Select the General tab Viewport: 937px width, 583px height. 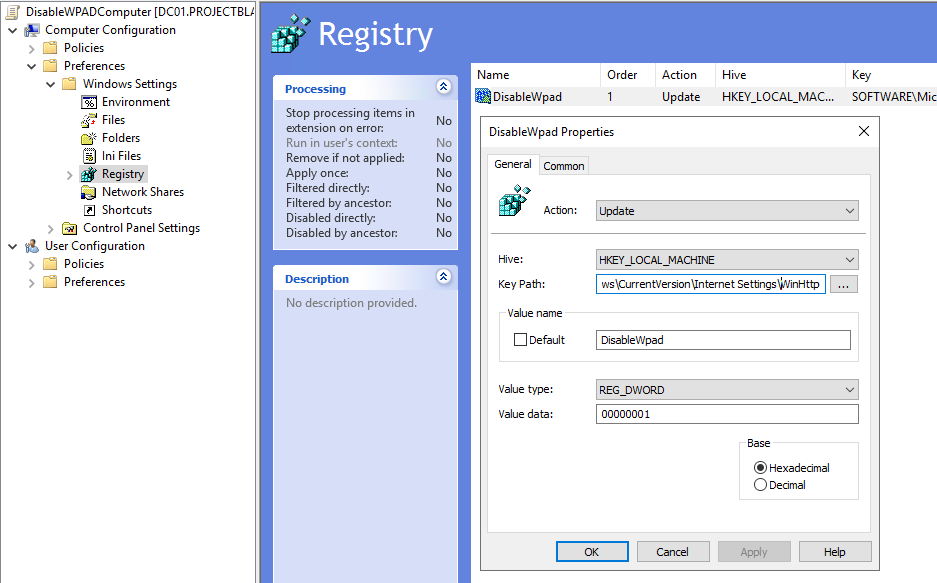click(513, 164)
